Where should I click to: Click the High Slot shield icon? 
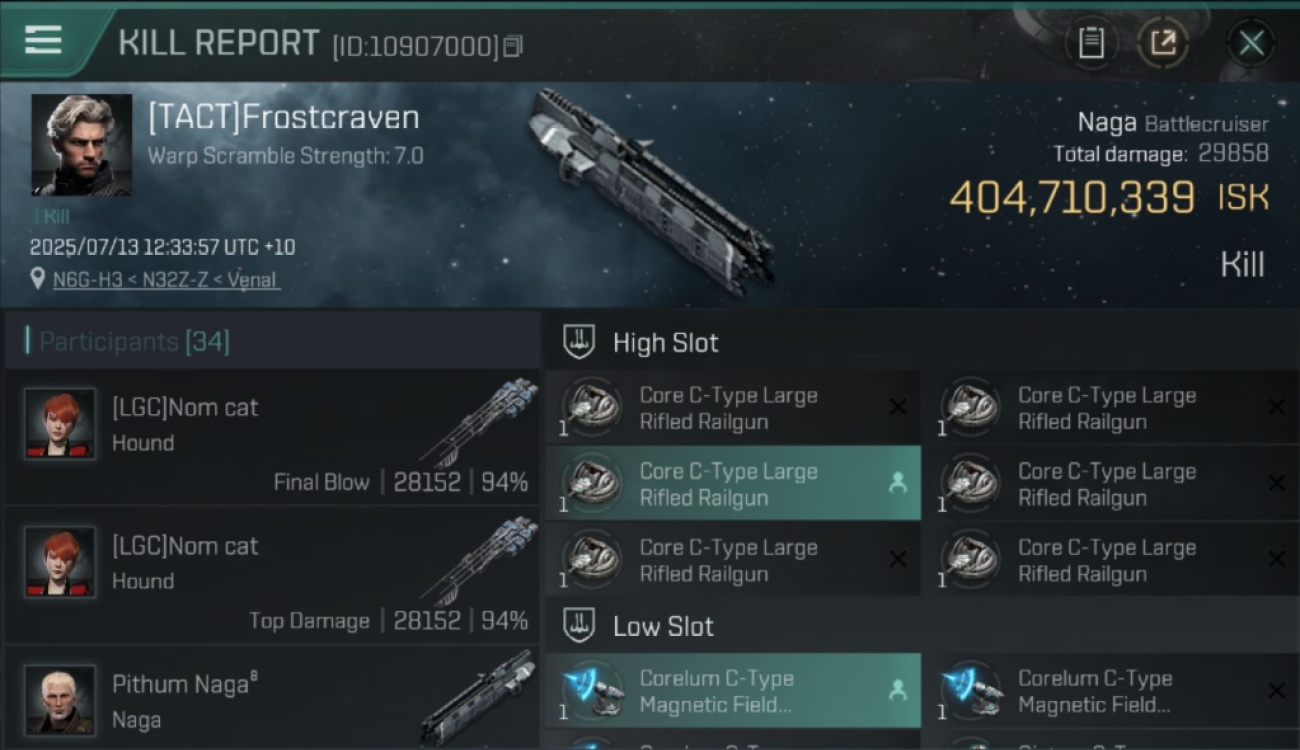pos(580,342)
